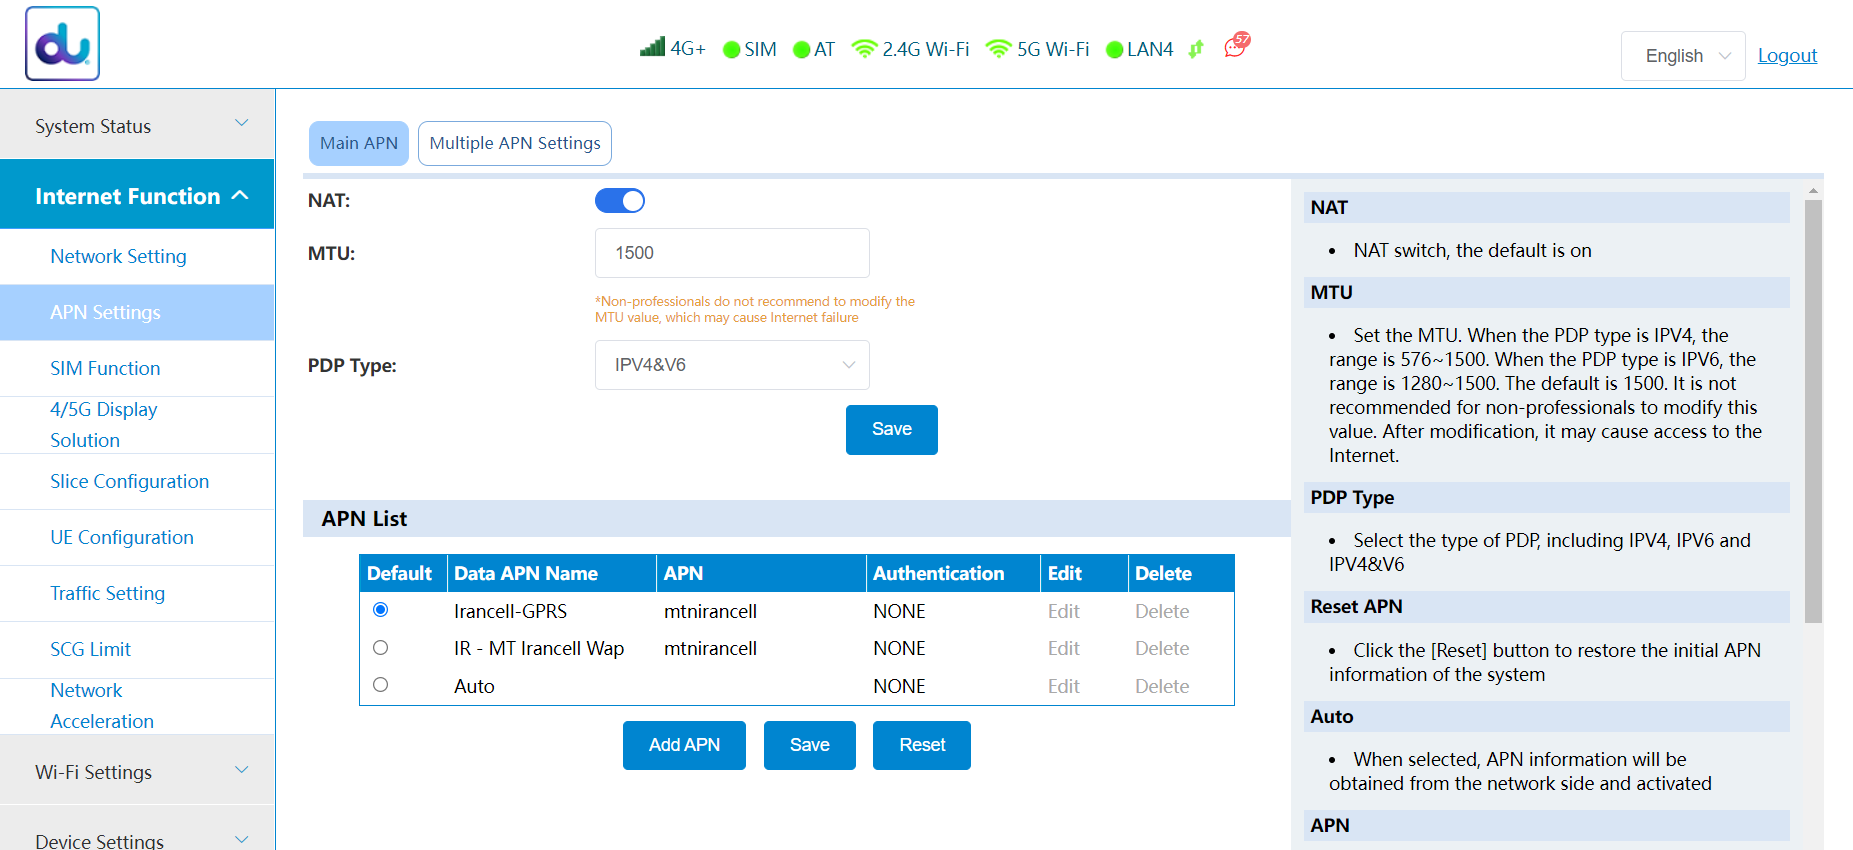Open the PDP Type dropdown
The image size is (1853, 850).
tap(732, 365)
